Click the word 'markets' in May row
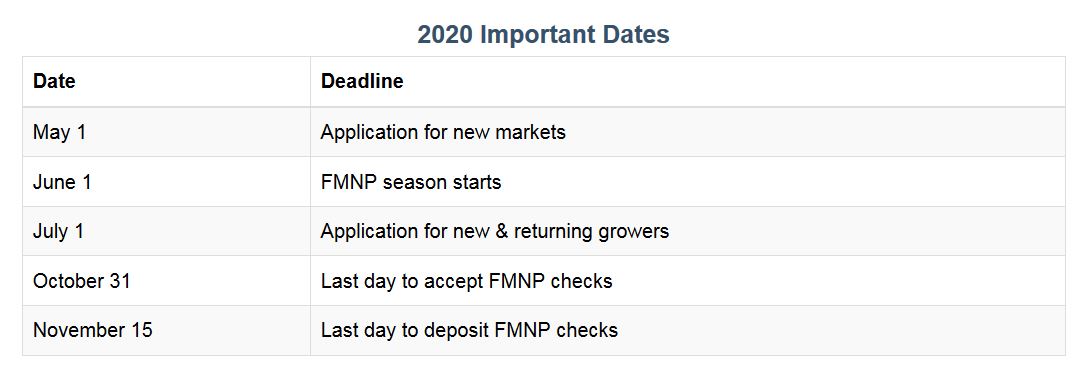The width and height of the screenshot is (1079, 376). click(x=532, y=132)
